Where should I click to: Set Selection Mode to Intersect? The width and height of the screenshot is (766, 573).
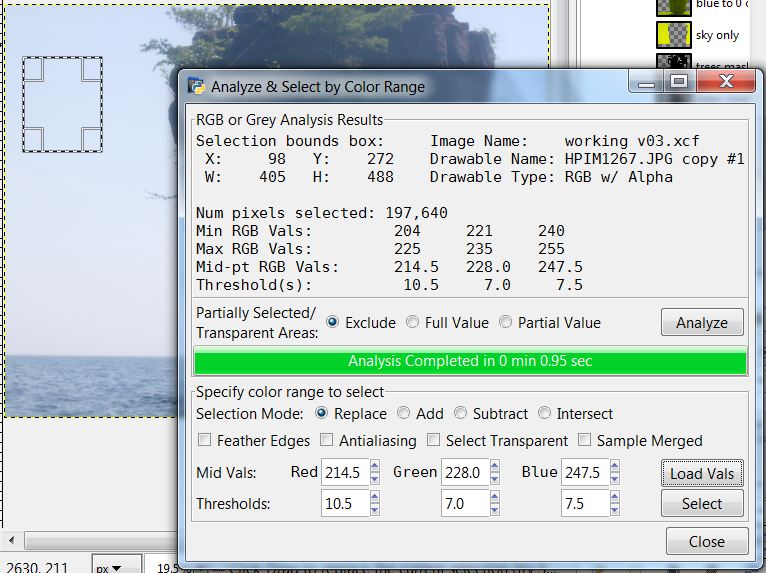coord(545,413)
